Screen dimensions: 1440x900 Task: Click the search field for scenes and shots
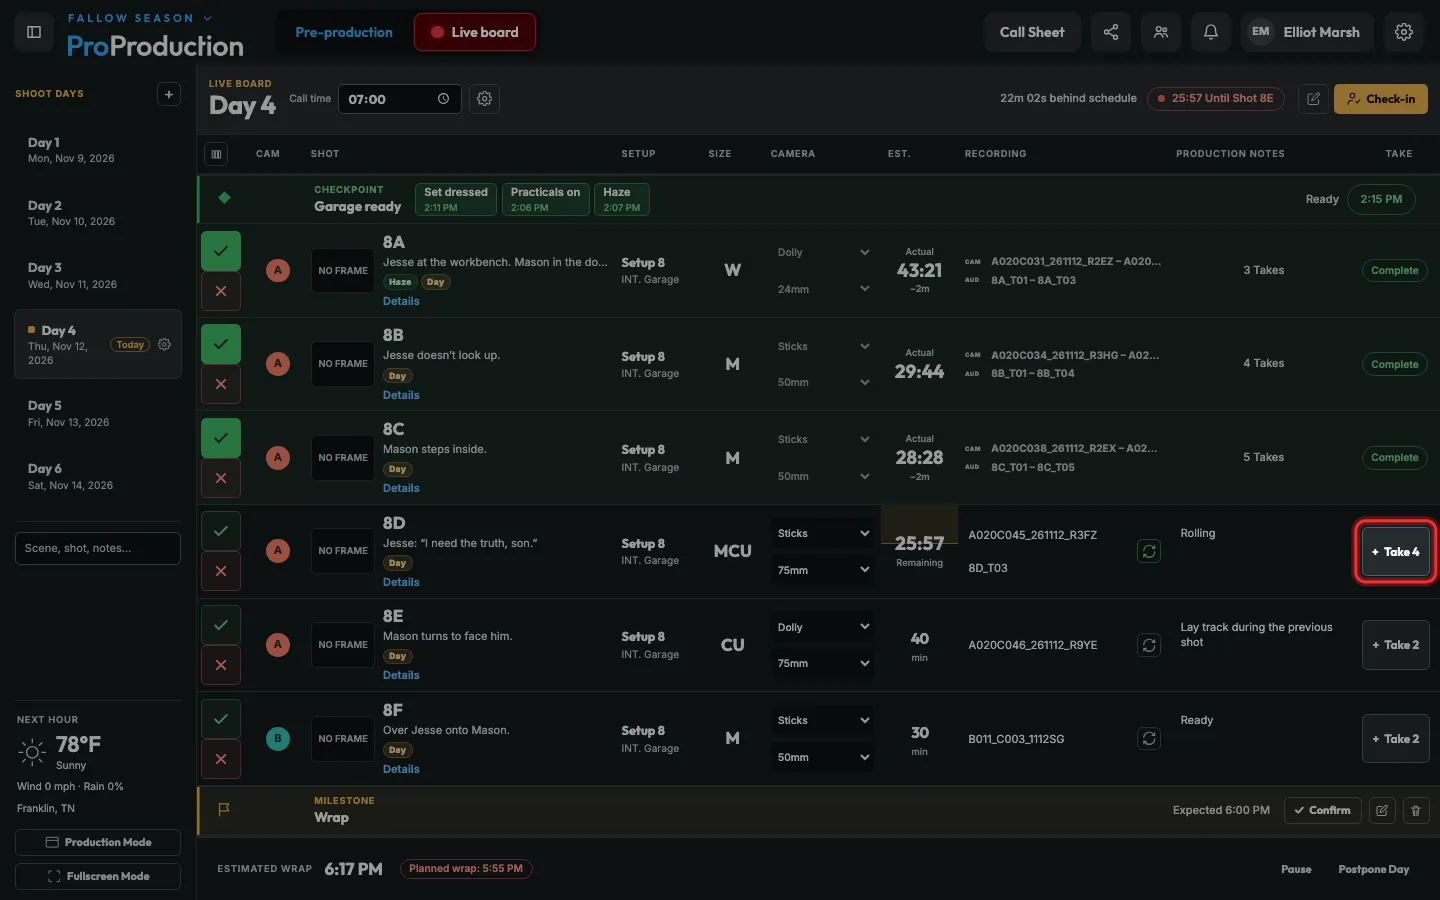[x=98, y=548]
